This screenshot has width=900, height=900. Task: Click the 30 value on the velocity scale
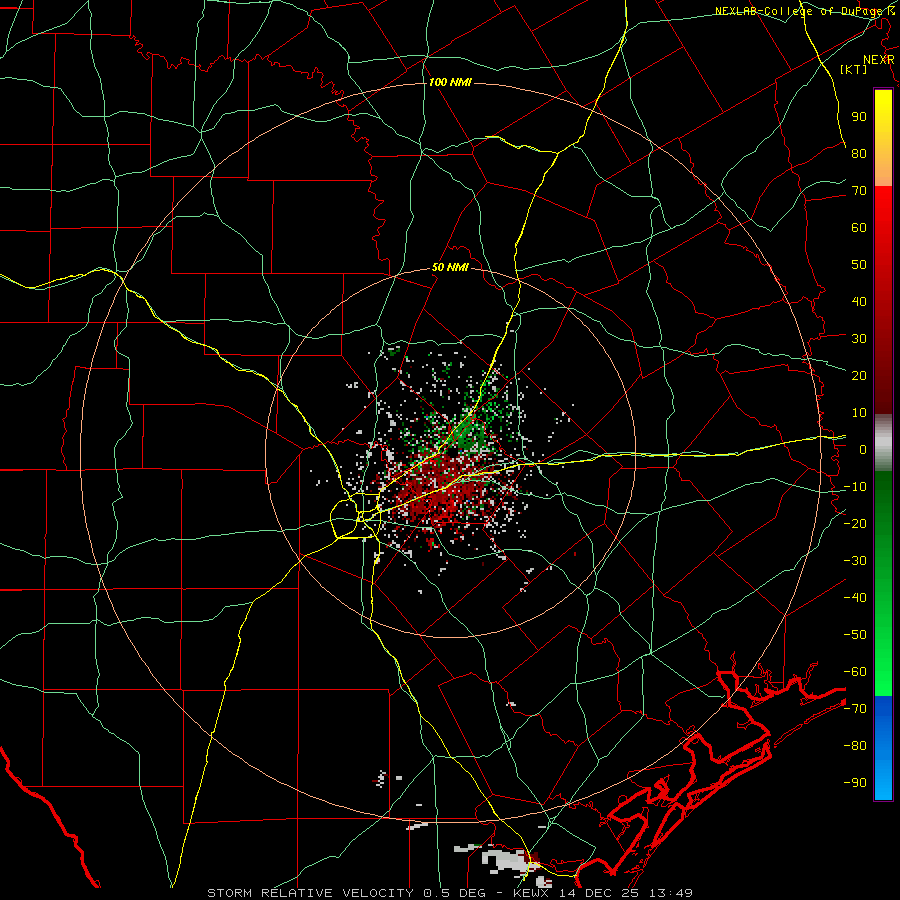point(859,339)
